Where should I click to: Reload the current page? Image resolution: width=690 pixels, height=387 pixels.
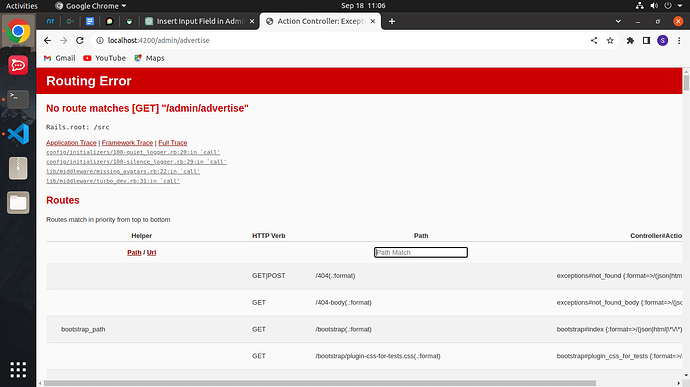click(80, 41)
